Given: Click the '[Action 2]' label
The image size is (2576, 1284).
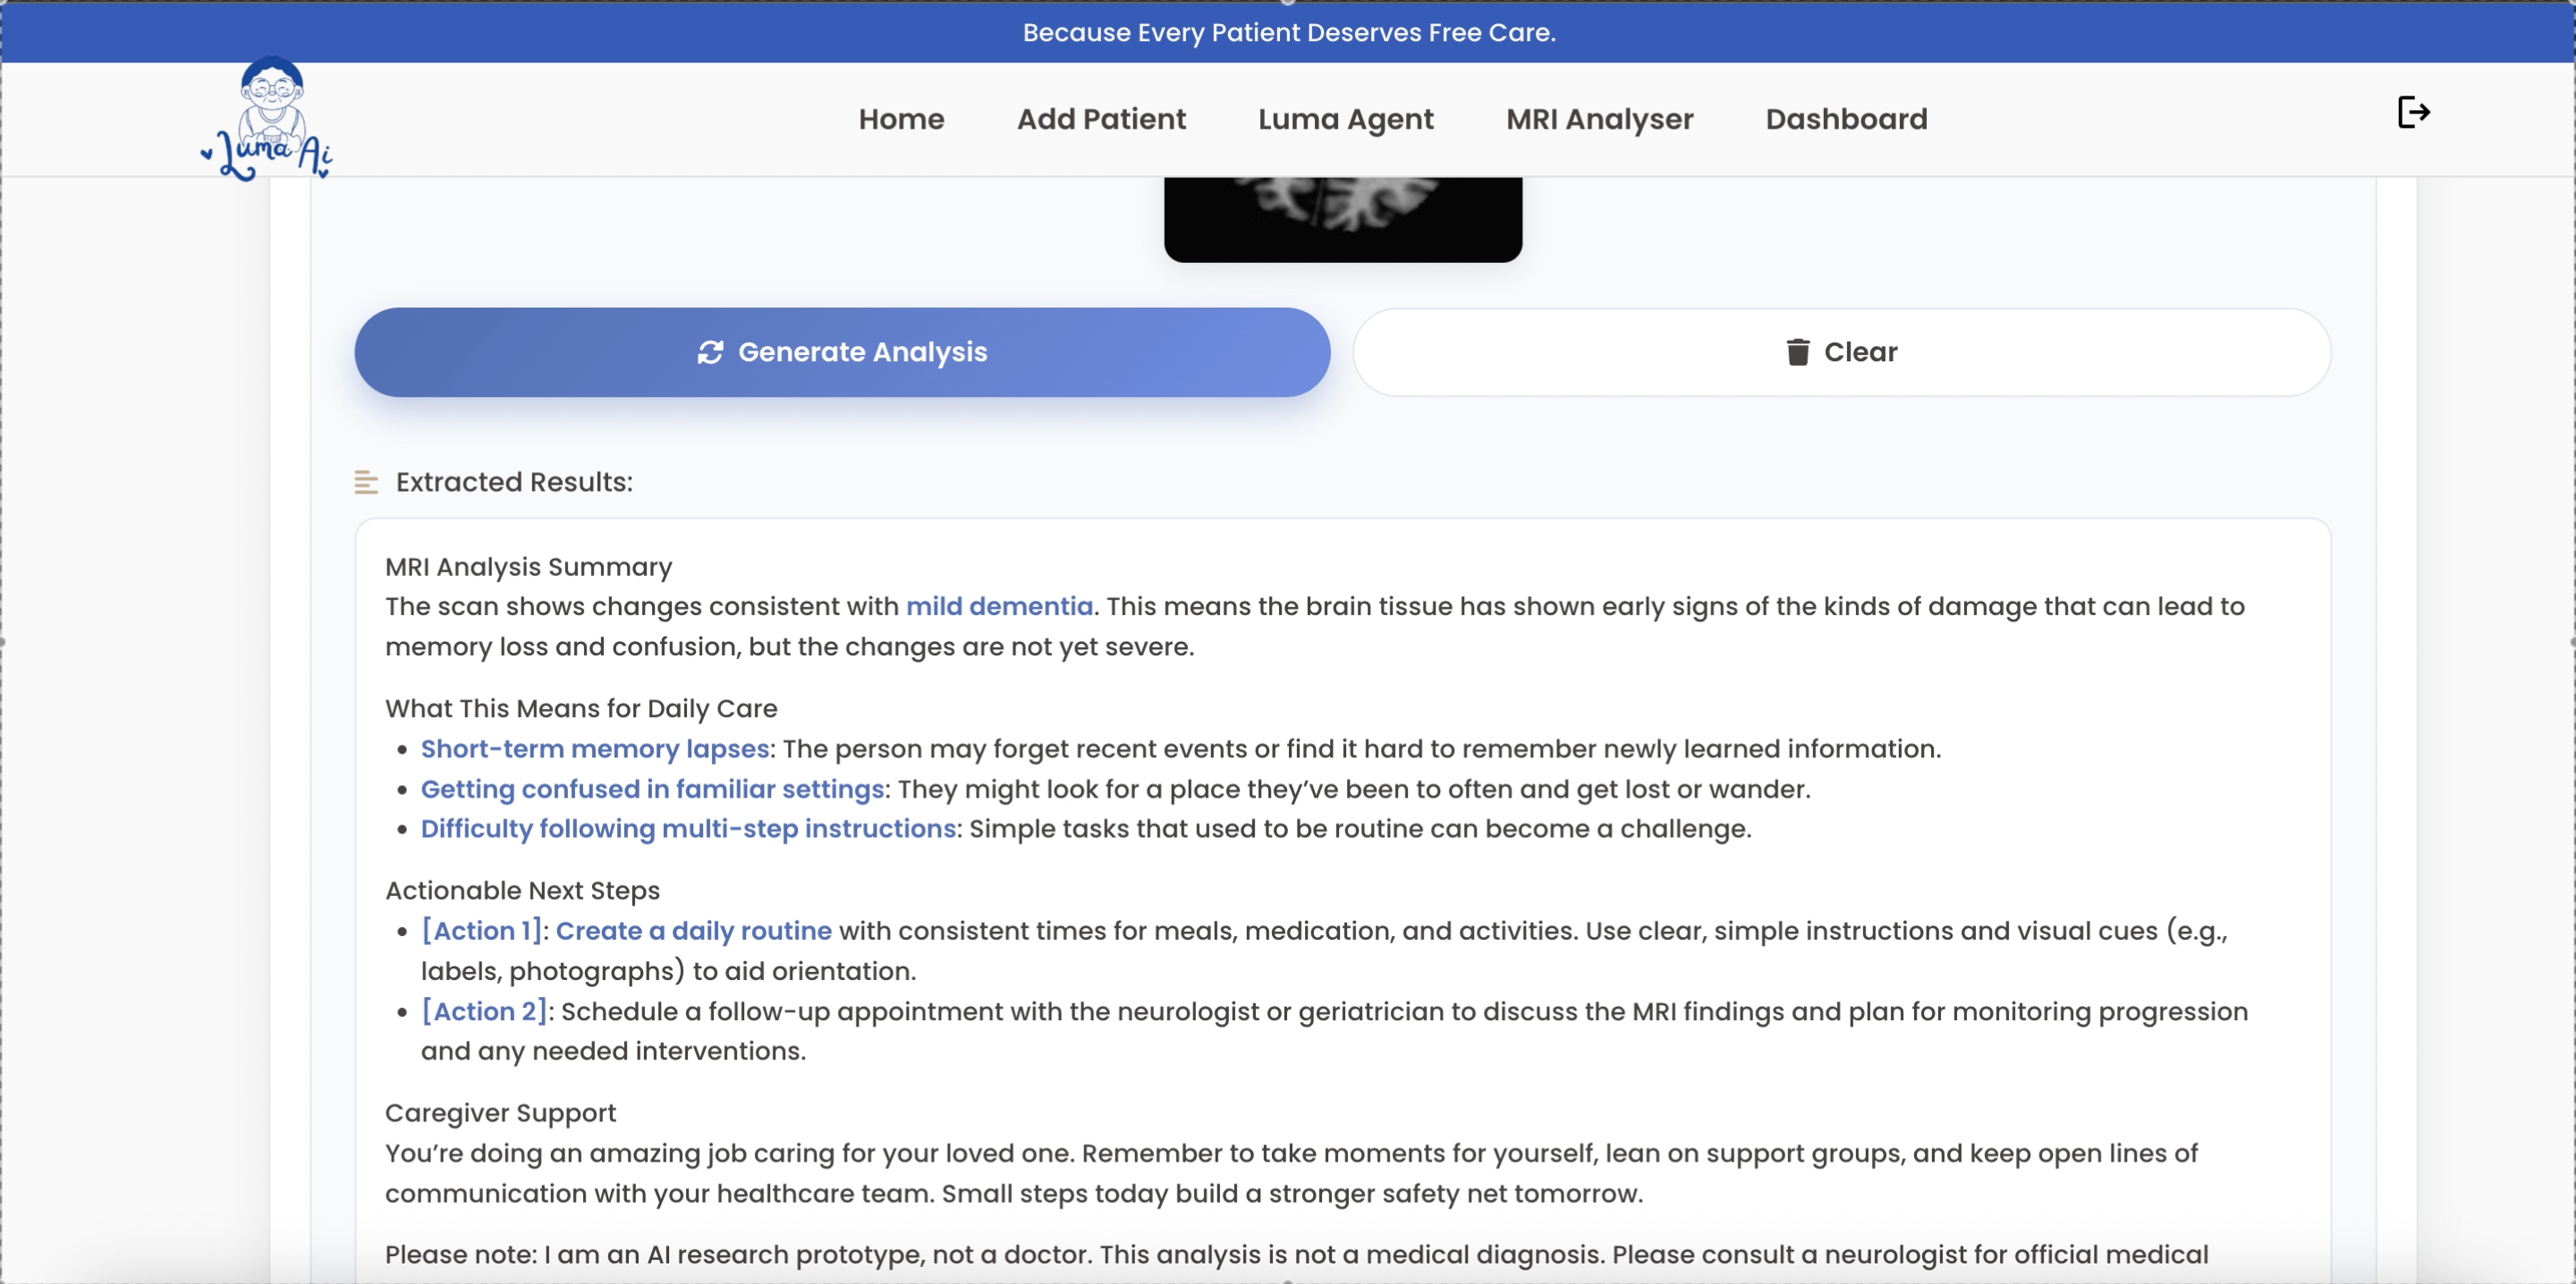Looking at the screenshot, I should click(x=484, y=1011).
